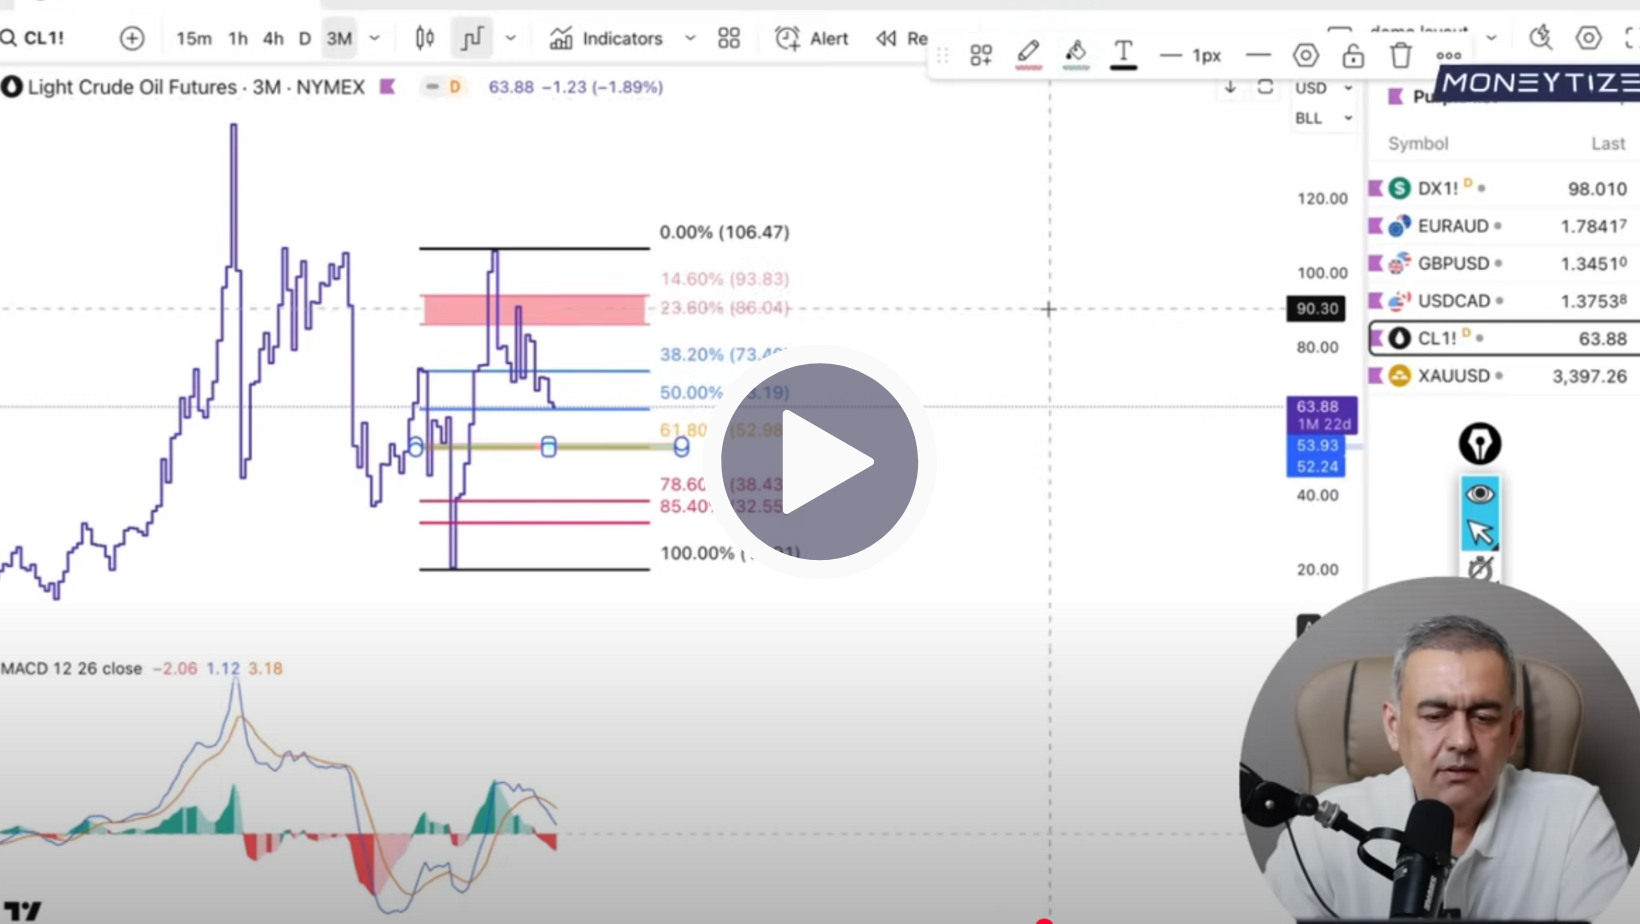This screenshot has width=1640, height=924.
Task: Play the video with the center play button
Action: (819, 461)
